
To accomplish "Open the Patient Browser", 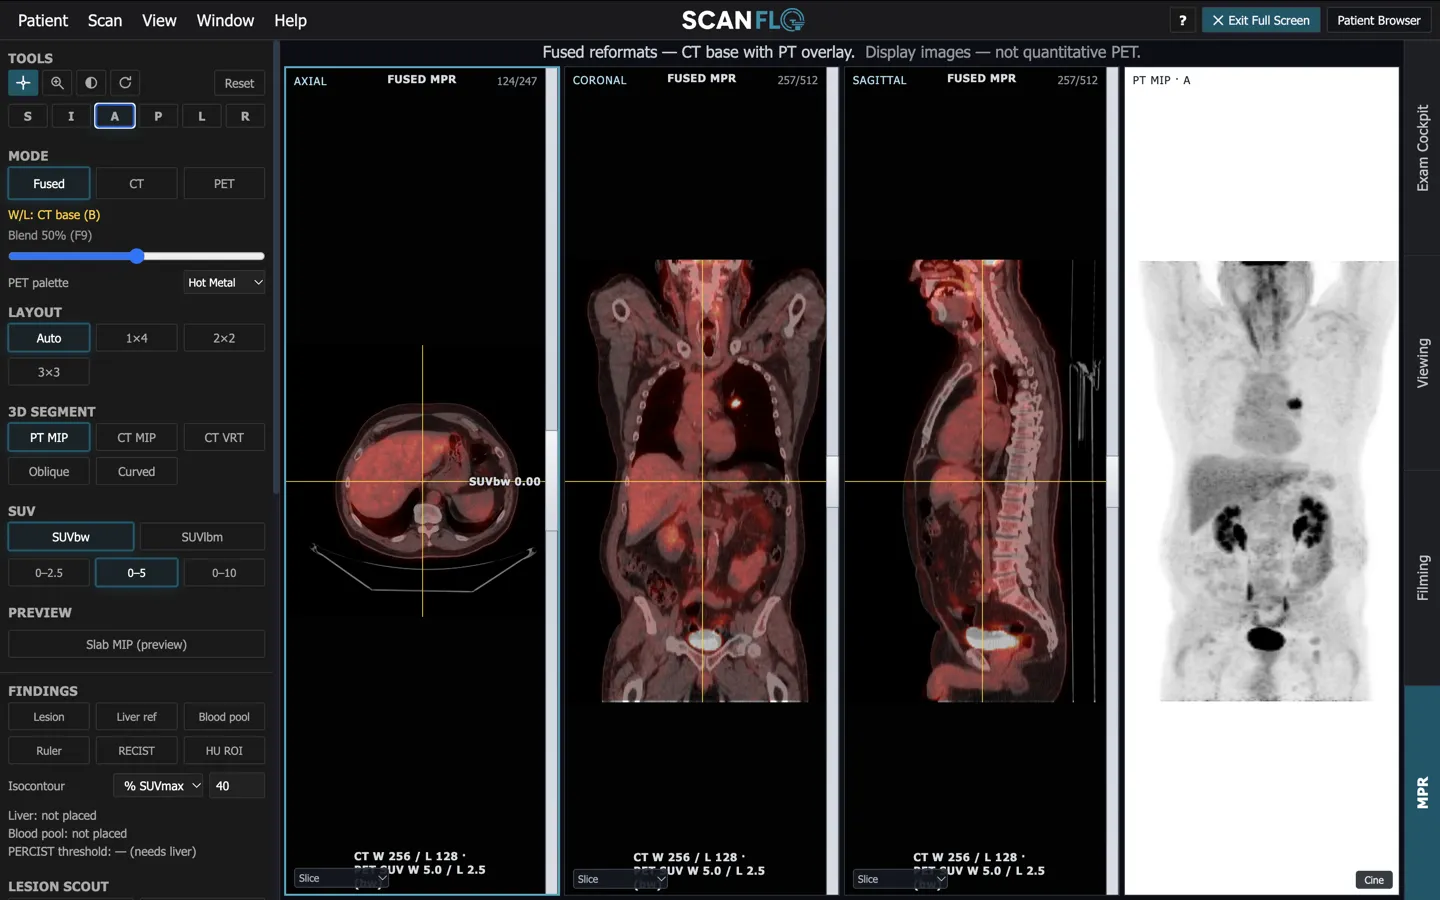I will 1378,20.
